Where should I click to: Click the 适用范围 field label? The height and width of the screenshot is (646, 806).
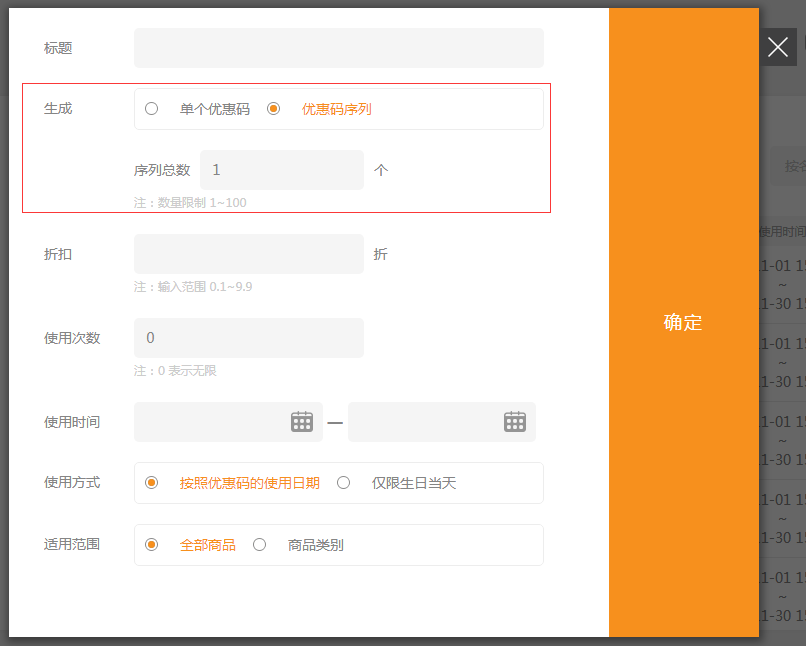click(x=72, y=545)
